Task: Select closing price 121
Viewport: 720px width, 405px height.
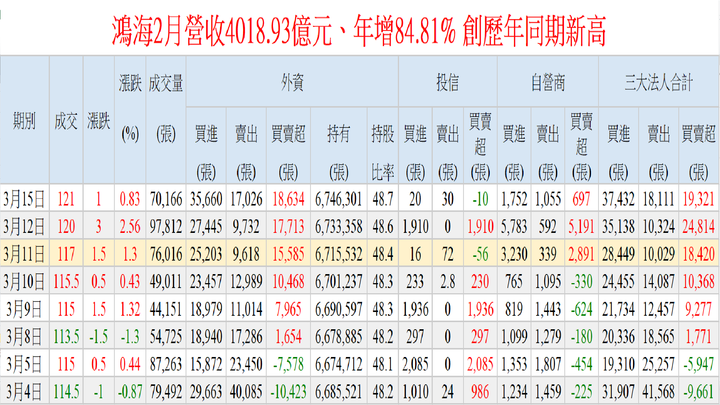Action: point(66,199)
